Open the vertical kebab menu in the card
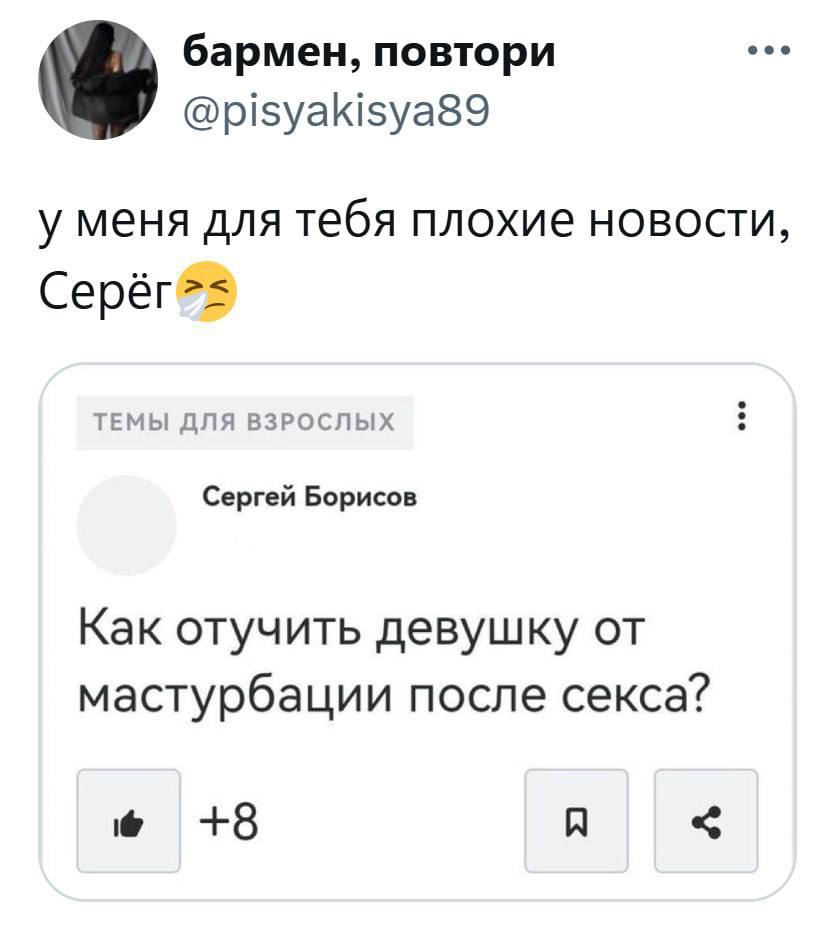833x926 pixels. point(740,417)
